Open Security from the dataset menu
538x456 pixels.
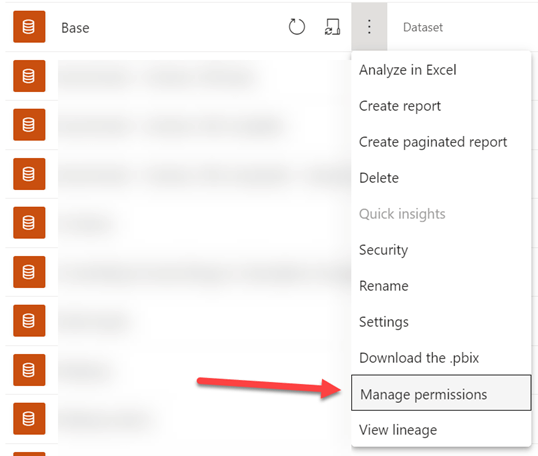pyautogui.click(x=383, y=250)
